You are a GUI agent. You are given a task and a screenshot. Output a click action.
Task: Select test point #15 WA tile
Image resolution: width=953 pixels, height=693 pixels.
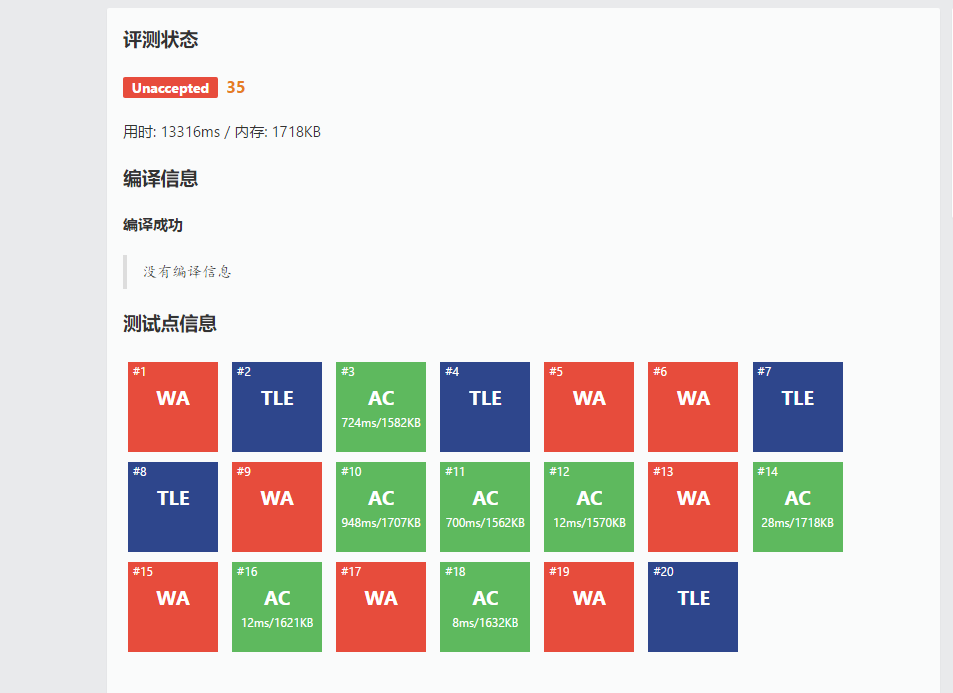pyautogui.click(x=173, y=607)
